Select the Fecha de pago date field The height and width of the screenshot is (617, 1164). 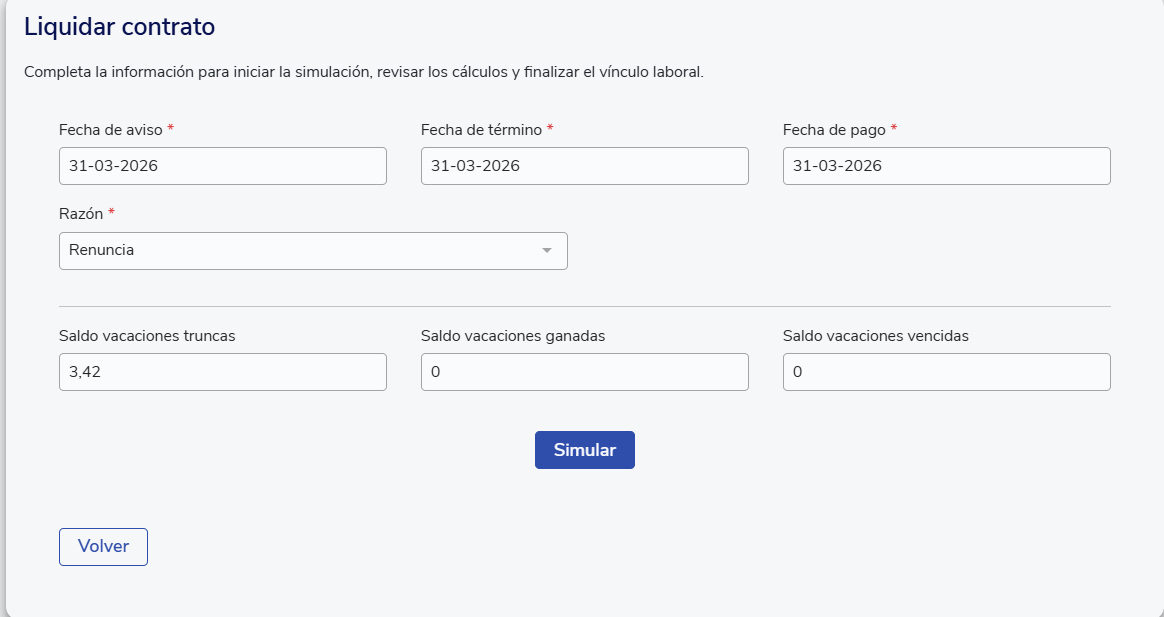(946, 166)
